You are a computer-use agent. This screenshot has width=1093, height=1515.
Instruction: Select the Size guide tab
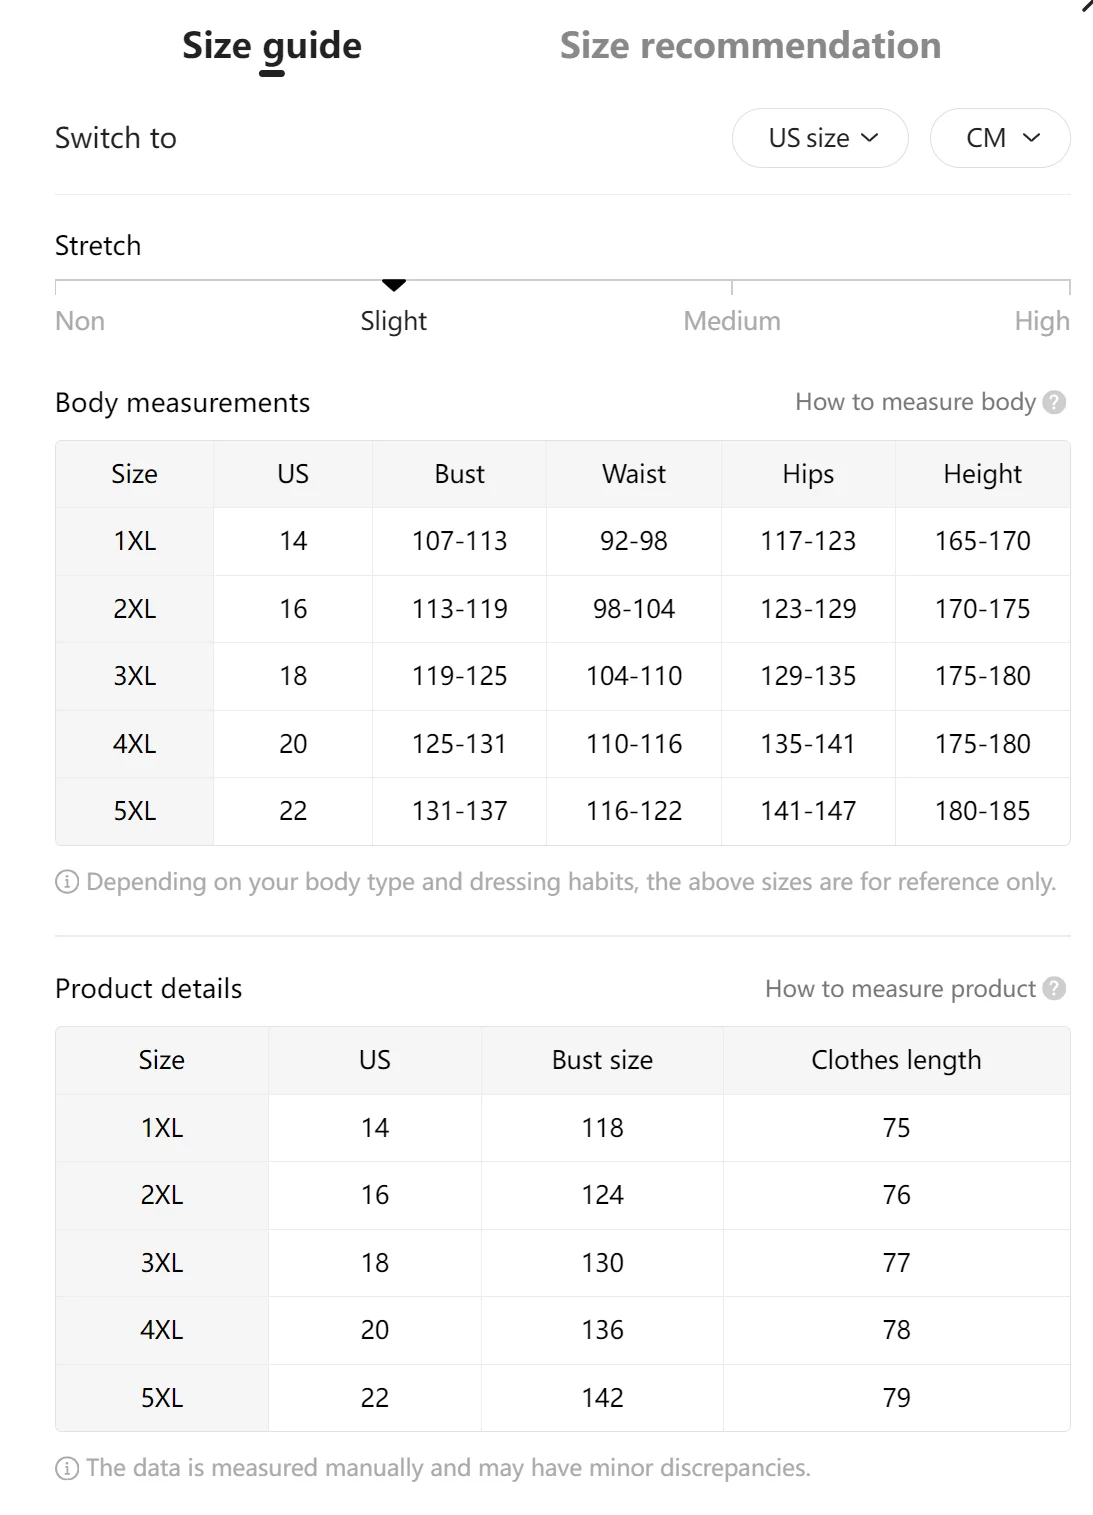click(272, 46)
